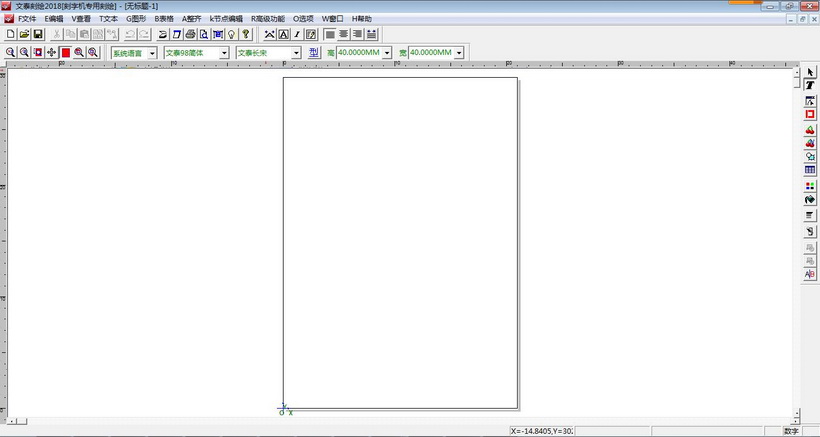The height and width of the screenshot is (437, 820).
Task: Open the F文件 menu
Action: [x=27, y=19]
